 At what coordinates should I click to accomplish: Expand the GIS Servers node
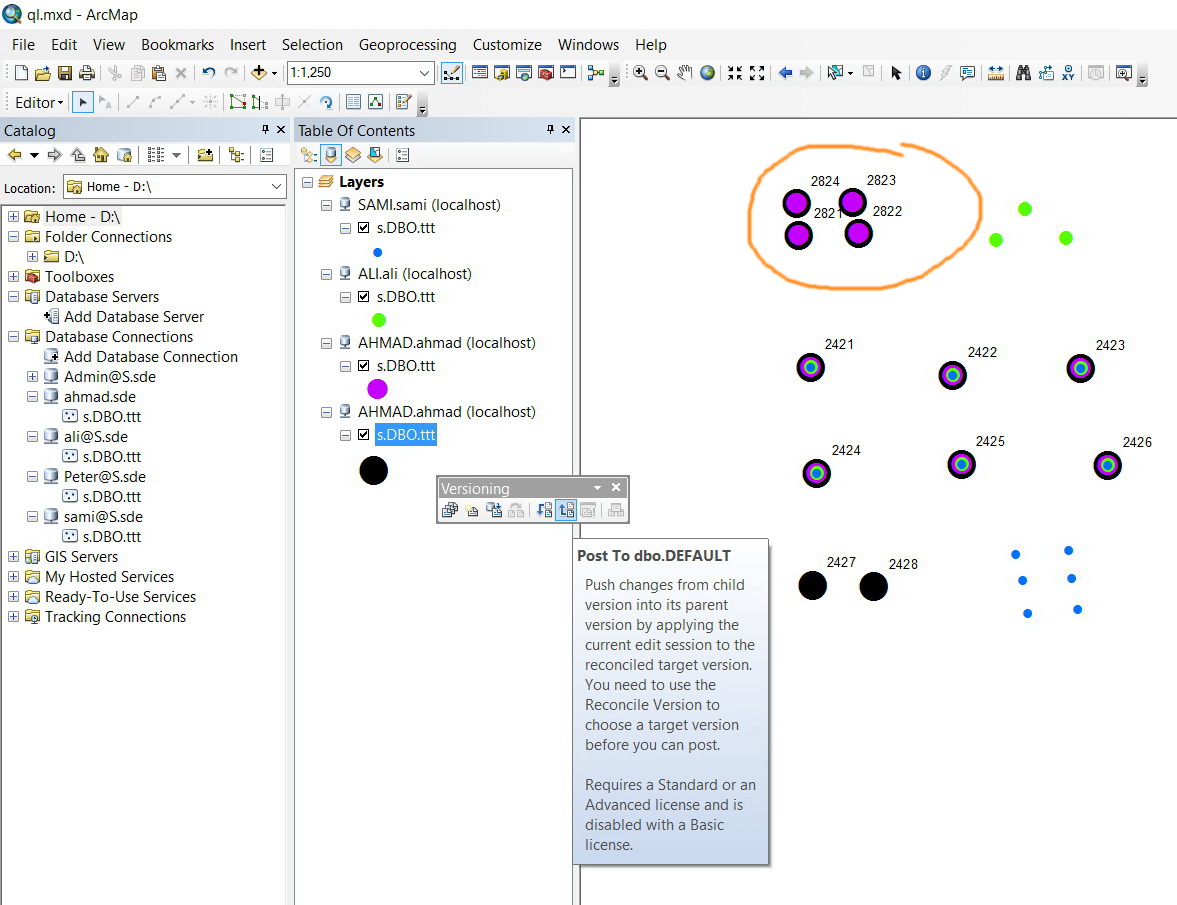[x=14, y=556]
